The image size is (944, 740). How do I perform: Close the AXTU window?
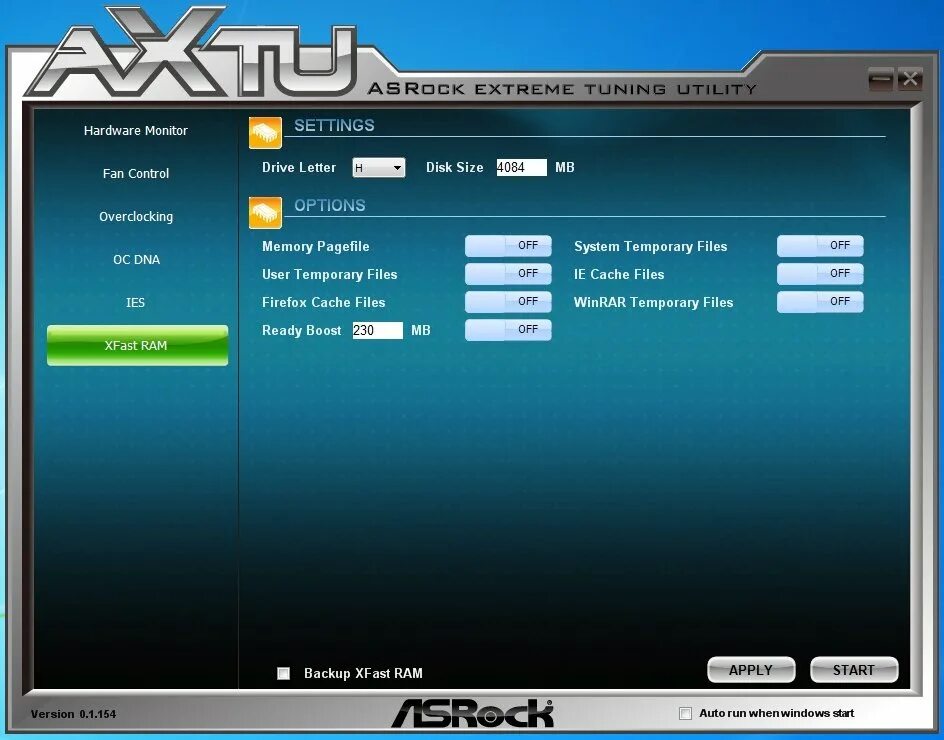910,79
